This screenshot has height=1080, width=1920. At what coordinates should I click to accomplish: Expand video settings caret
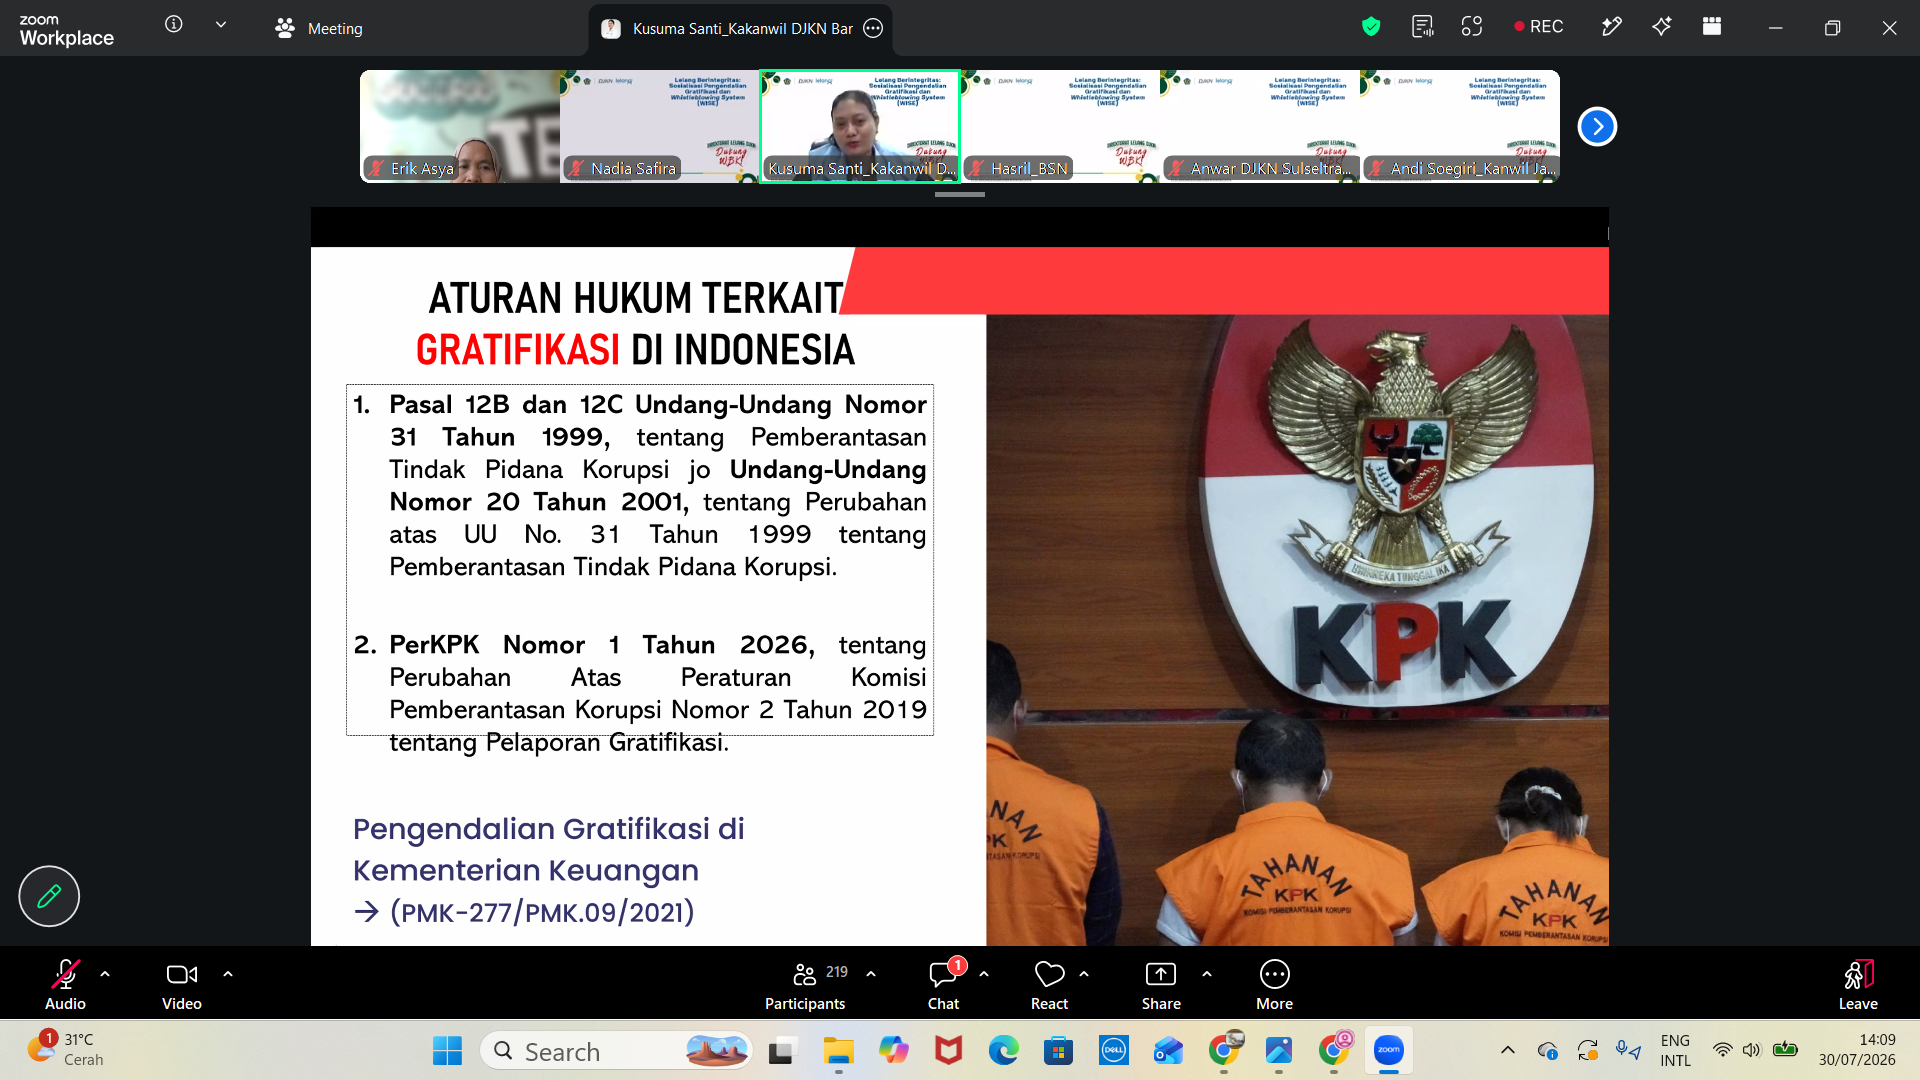(228, 974)
